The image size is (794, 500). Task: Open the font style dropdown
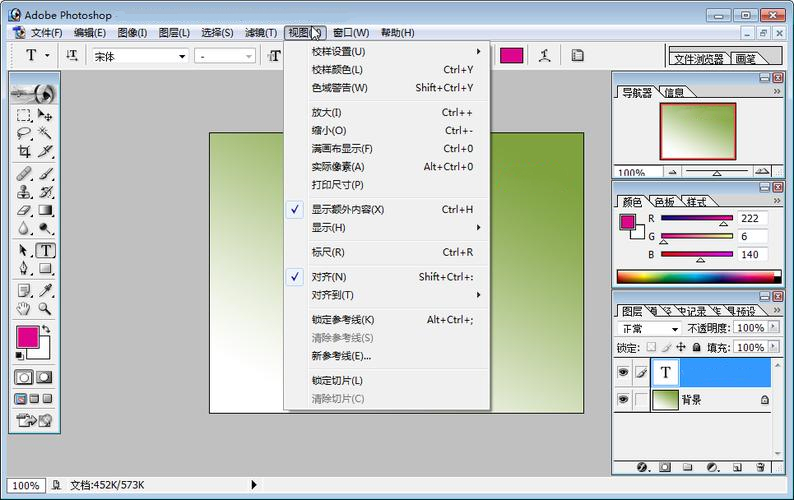point(248,56)
